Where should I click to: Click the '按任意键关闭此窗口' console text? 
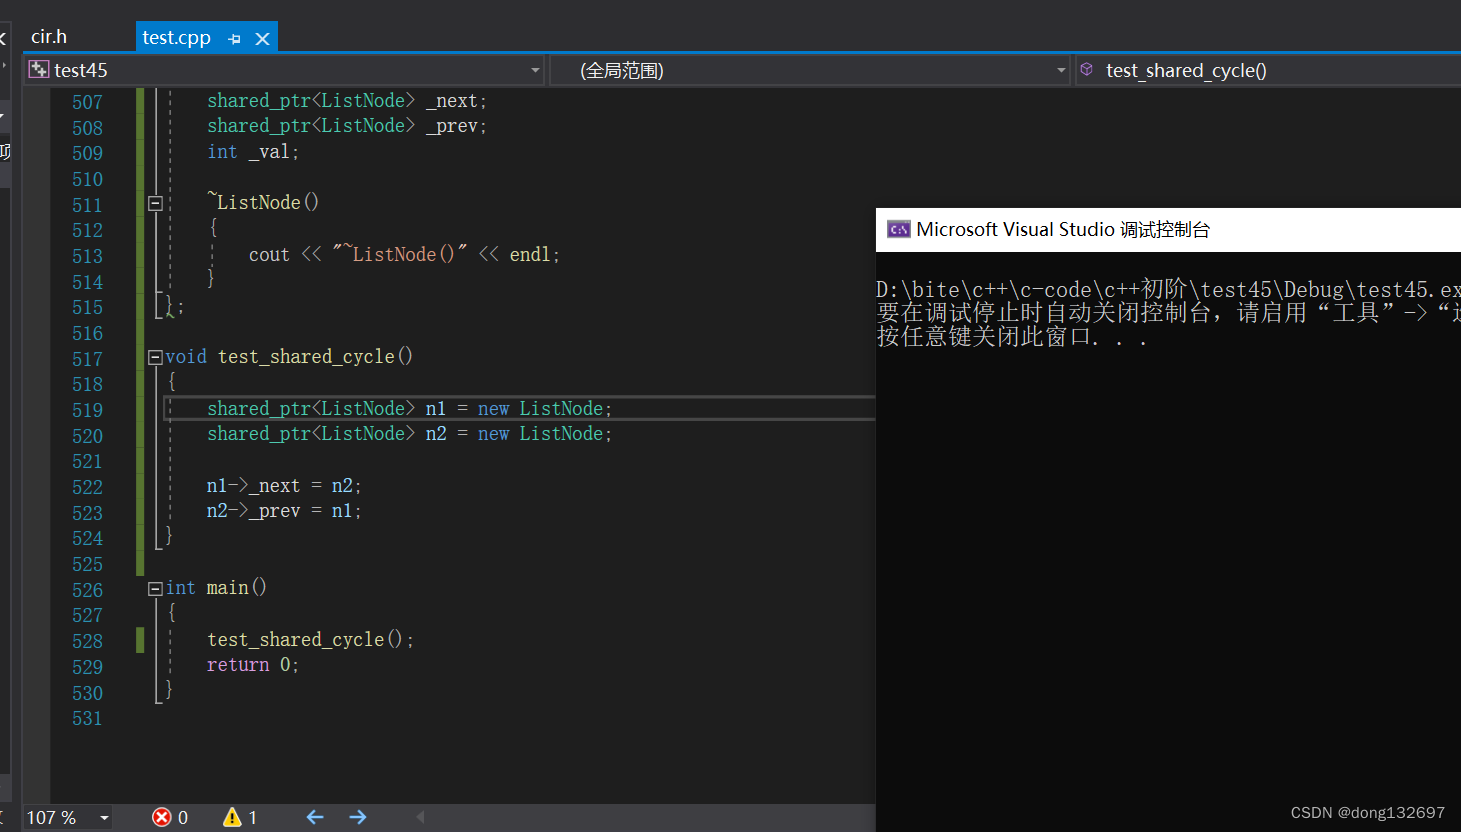pos(1011,337)
